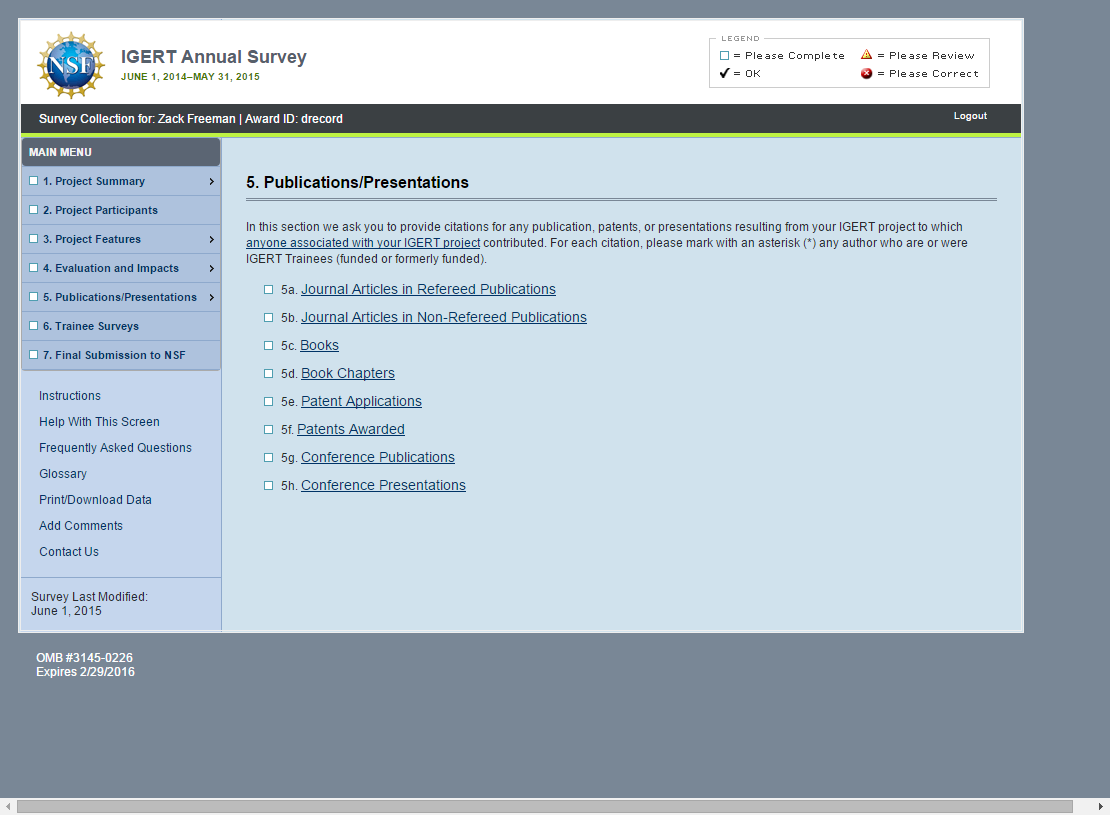Open the Add Comments link
1110x815 pixels.
click(81, 526)
